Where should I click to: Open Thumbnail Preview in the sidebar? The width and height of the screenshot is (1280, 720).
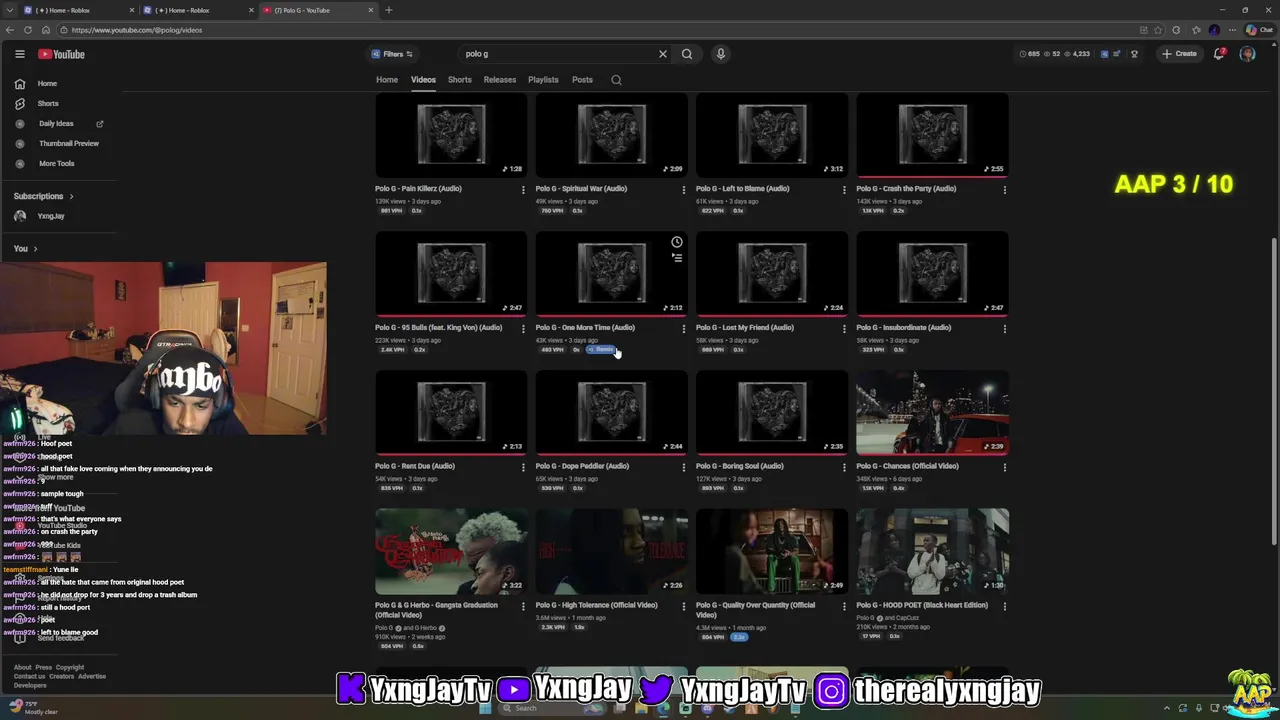coord(60,144)
